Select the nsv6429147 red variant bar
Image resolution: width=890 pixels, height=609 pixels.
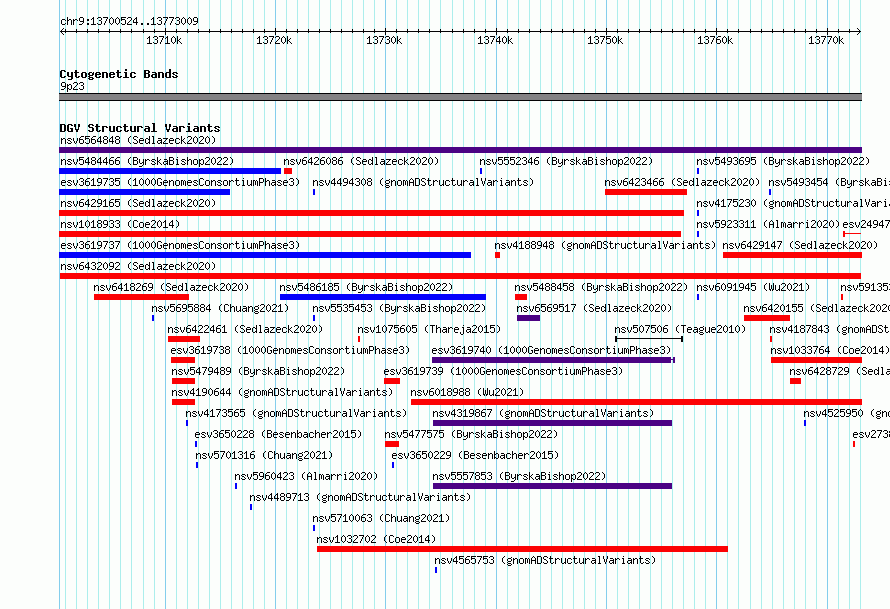click(792, 255)
